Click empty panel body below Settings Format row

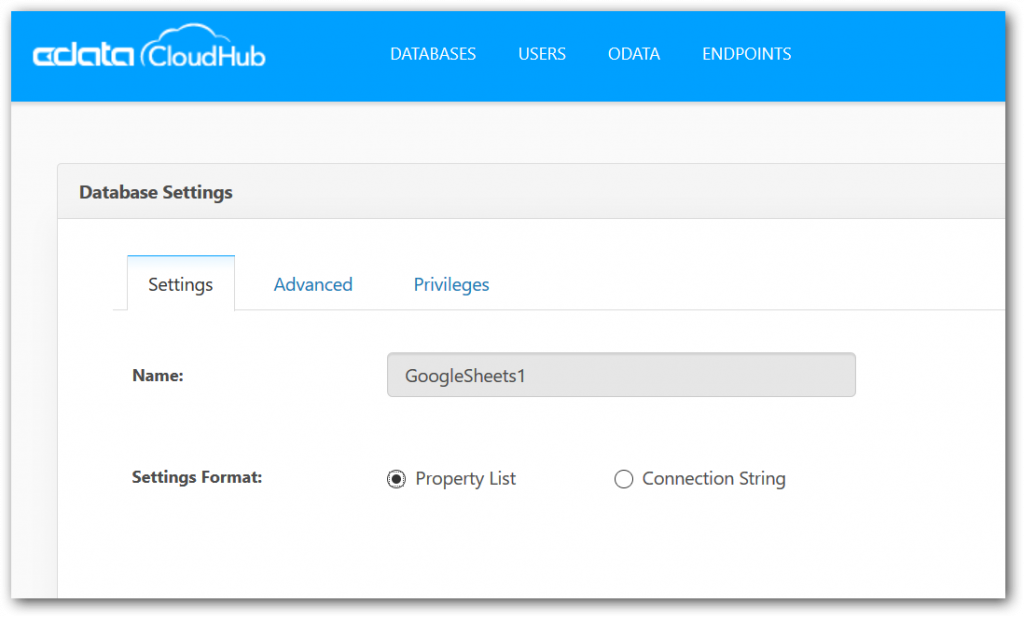coord(522,548)
